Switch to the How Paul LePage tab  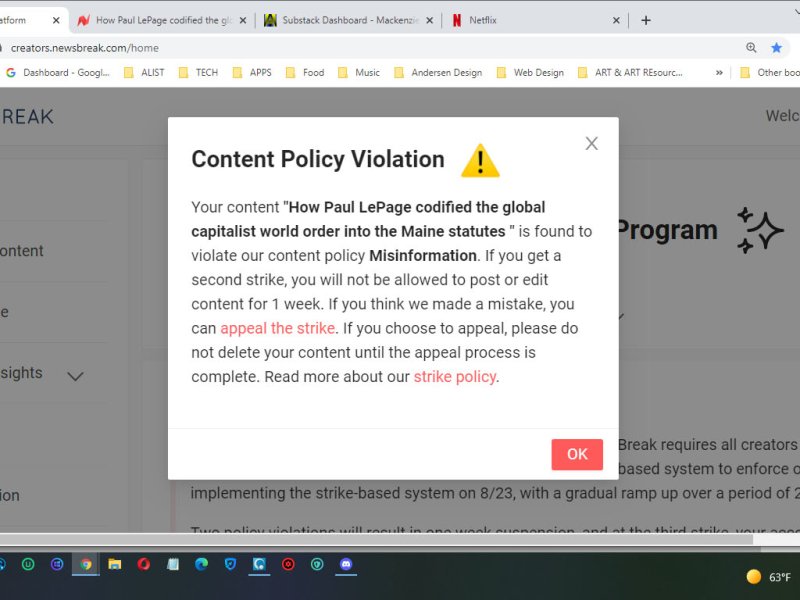[163, 20]
